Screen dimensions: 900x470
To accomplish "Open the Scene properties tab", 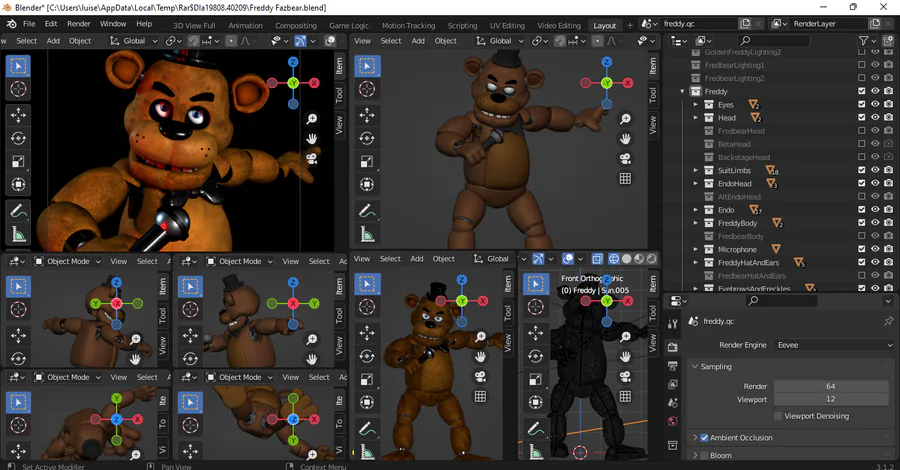I will 673,403.
